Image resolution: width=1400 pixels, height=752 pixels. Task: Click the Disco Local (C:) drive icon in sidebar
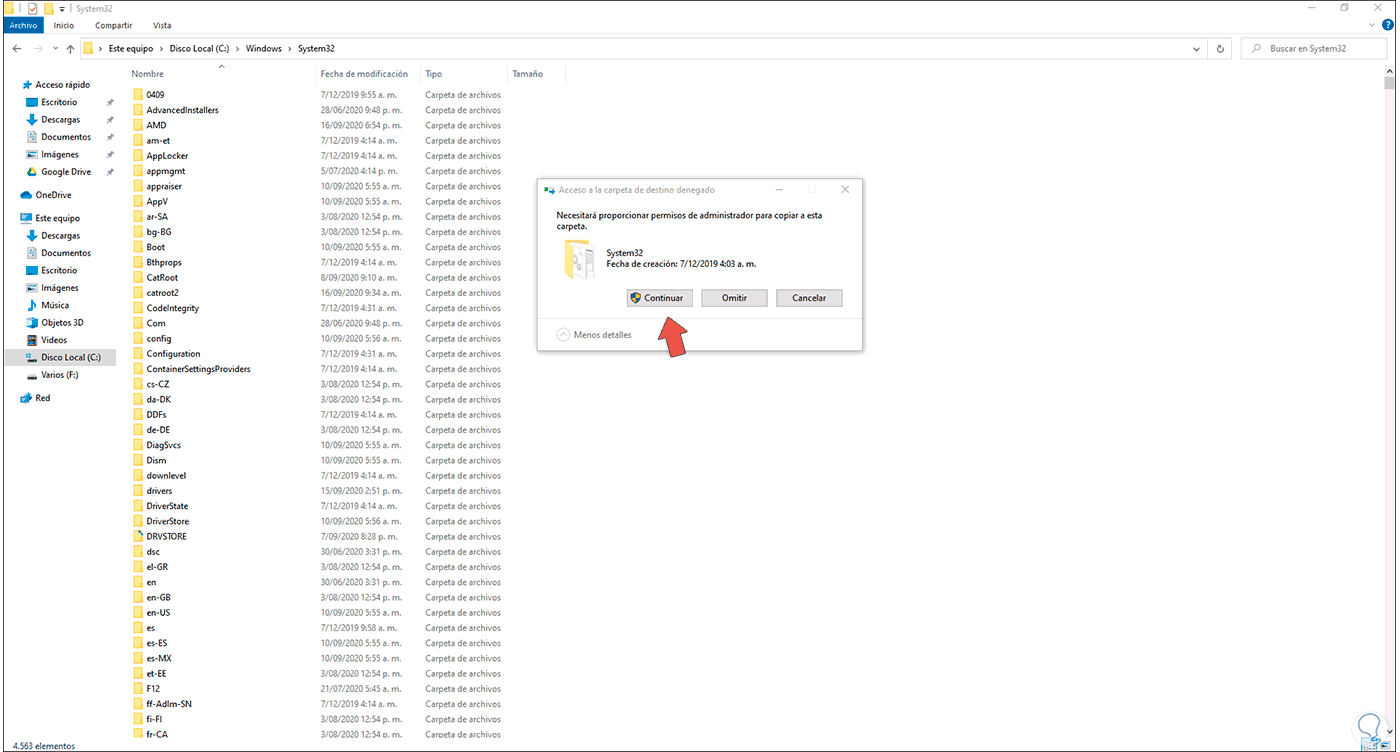pos(32,357)
